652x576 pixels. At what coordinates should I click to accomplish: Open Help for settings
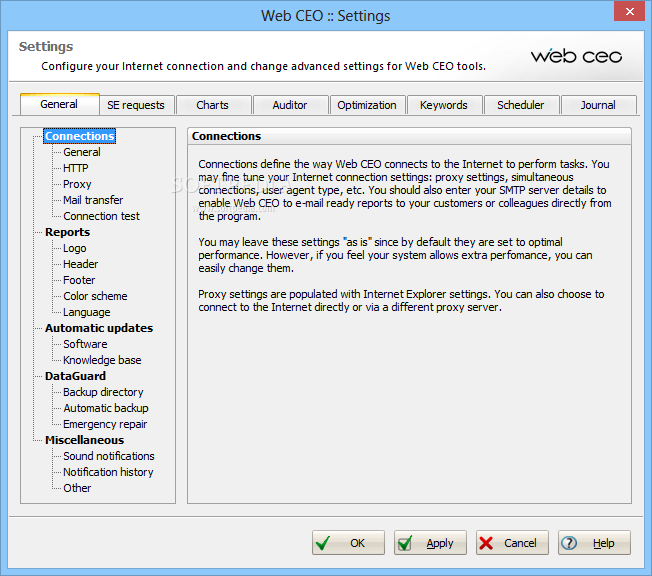point(594,543)
